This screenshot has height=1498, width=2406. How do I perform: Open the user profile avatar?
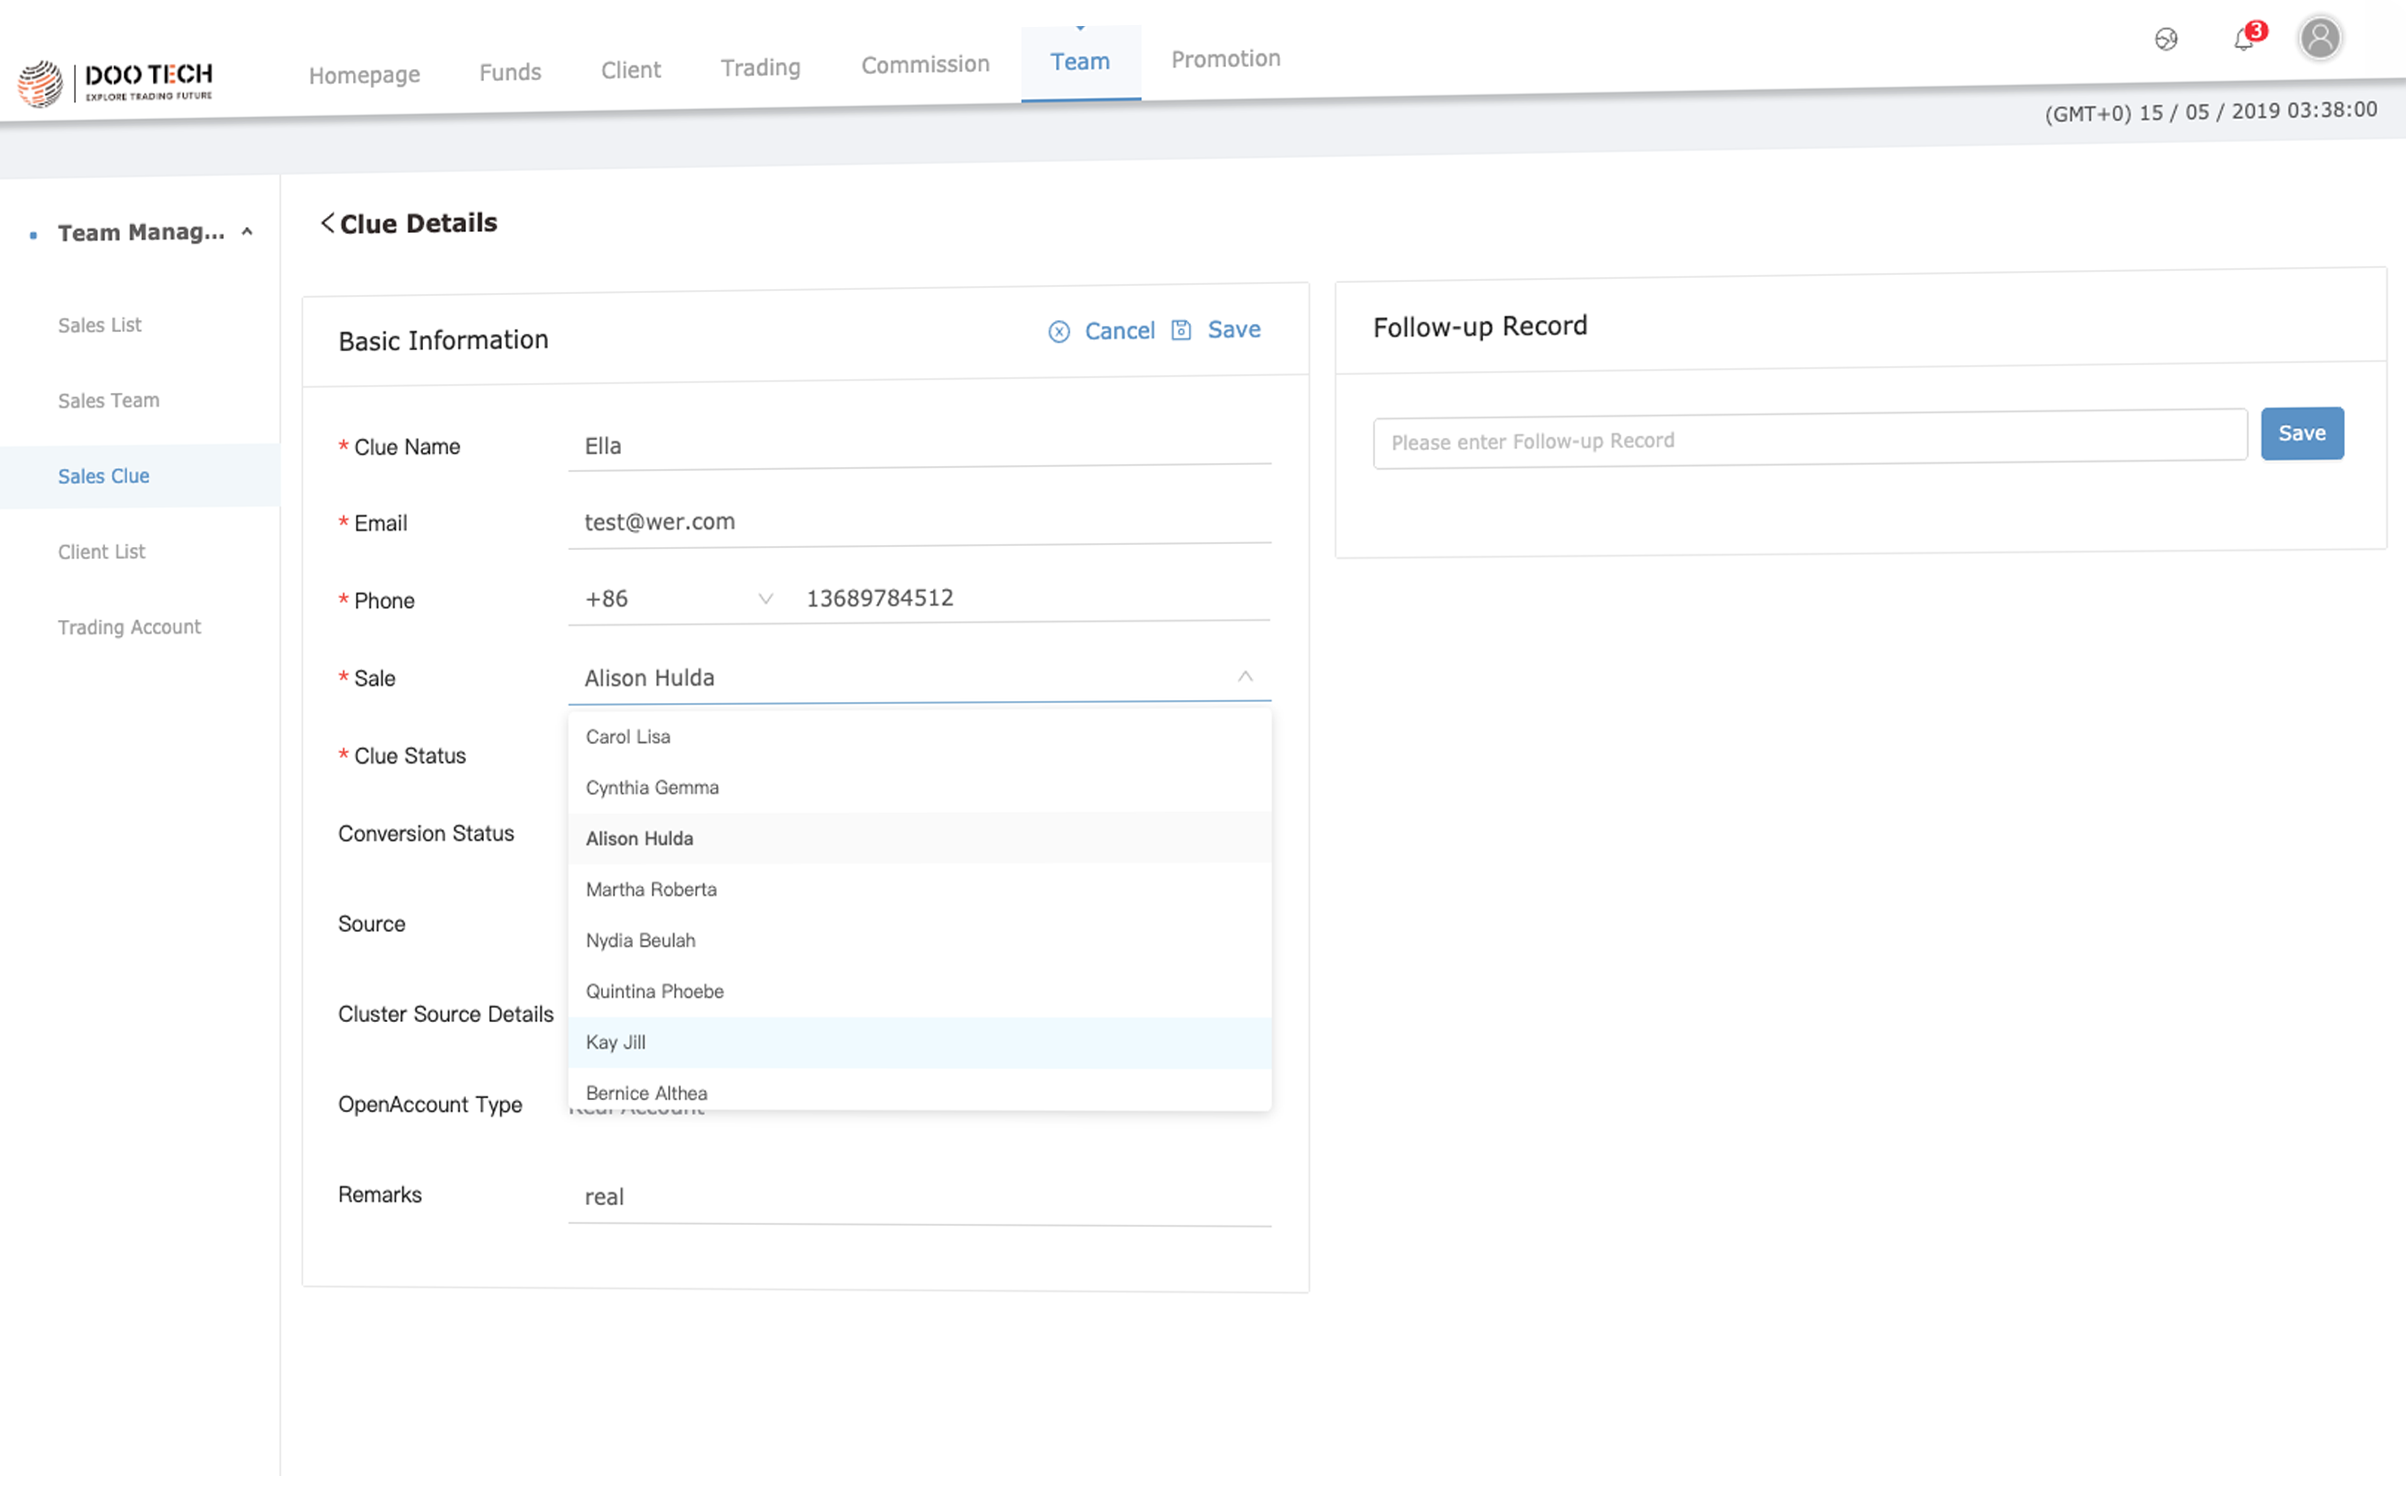[x=2320, y=39]
